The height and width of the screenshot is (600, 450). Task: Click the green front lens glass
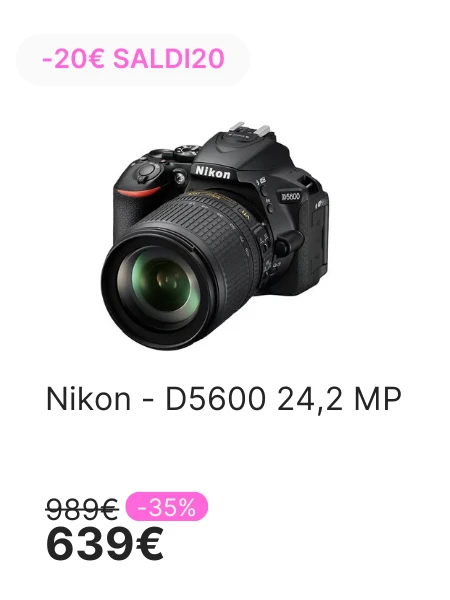161,278
